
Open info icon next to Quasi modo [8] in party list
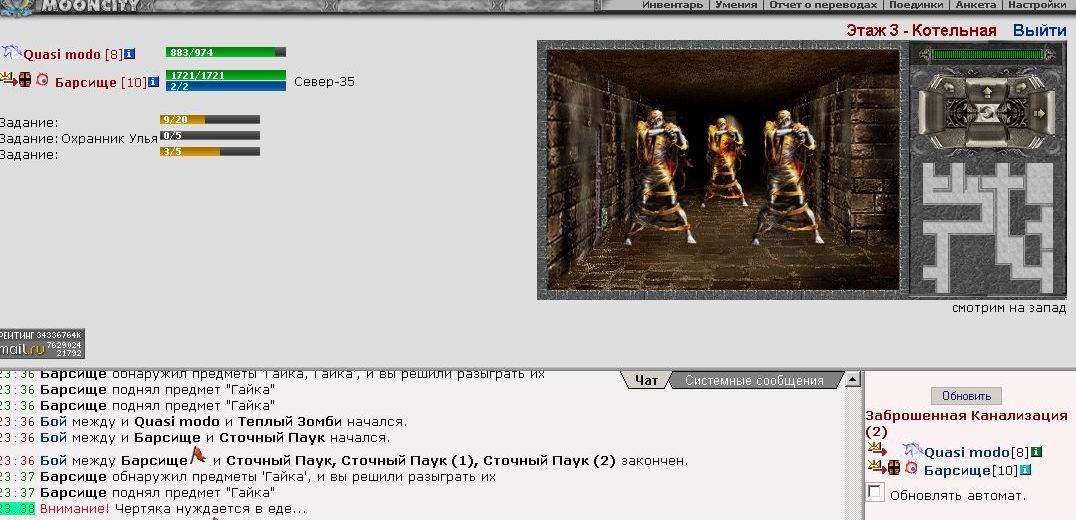click(x=129, y=54)
